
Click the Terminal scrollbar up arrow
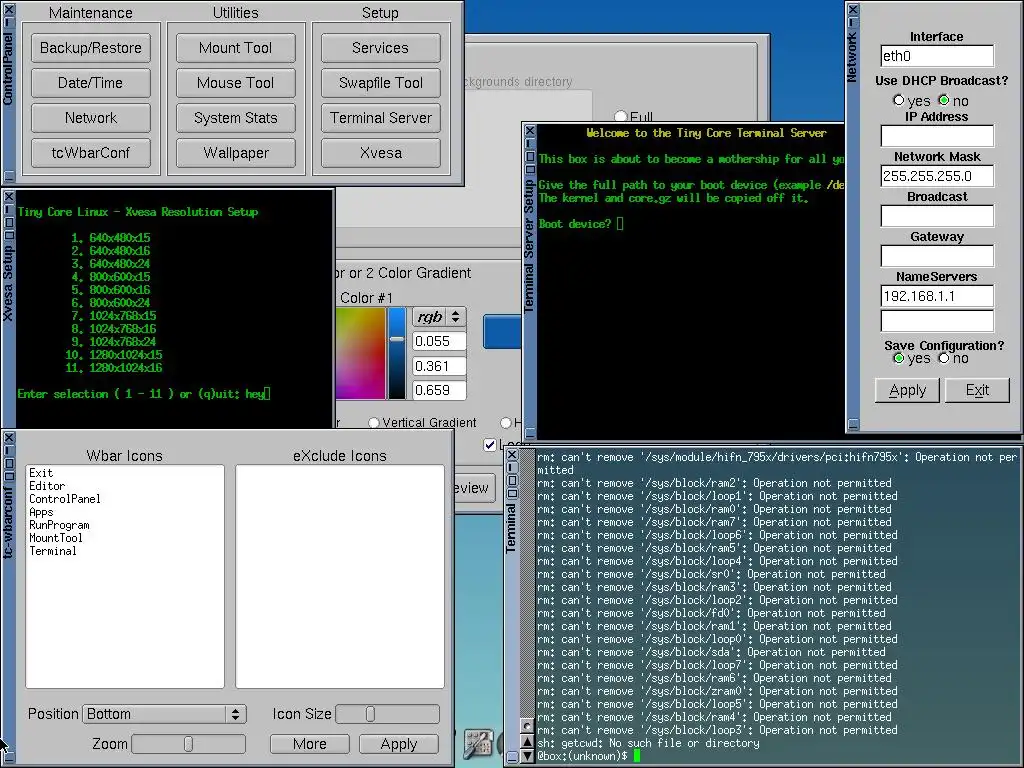click(x=527, y=742)
